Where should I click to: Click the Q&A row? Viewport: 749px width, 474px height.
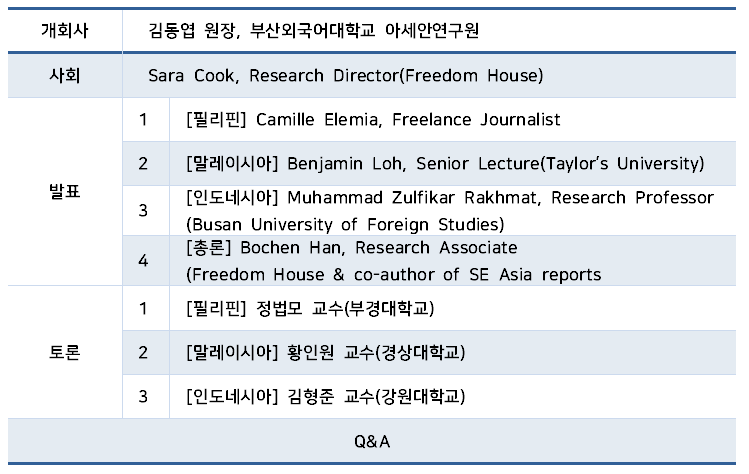coord(372,440)
